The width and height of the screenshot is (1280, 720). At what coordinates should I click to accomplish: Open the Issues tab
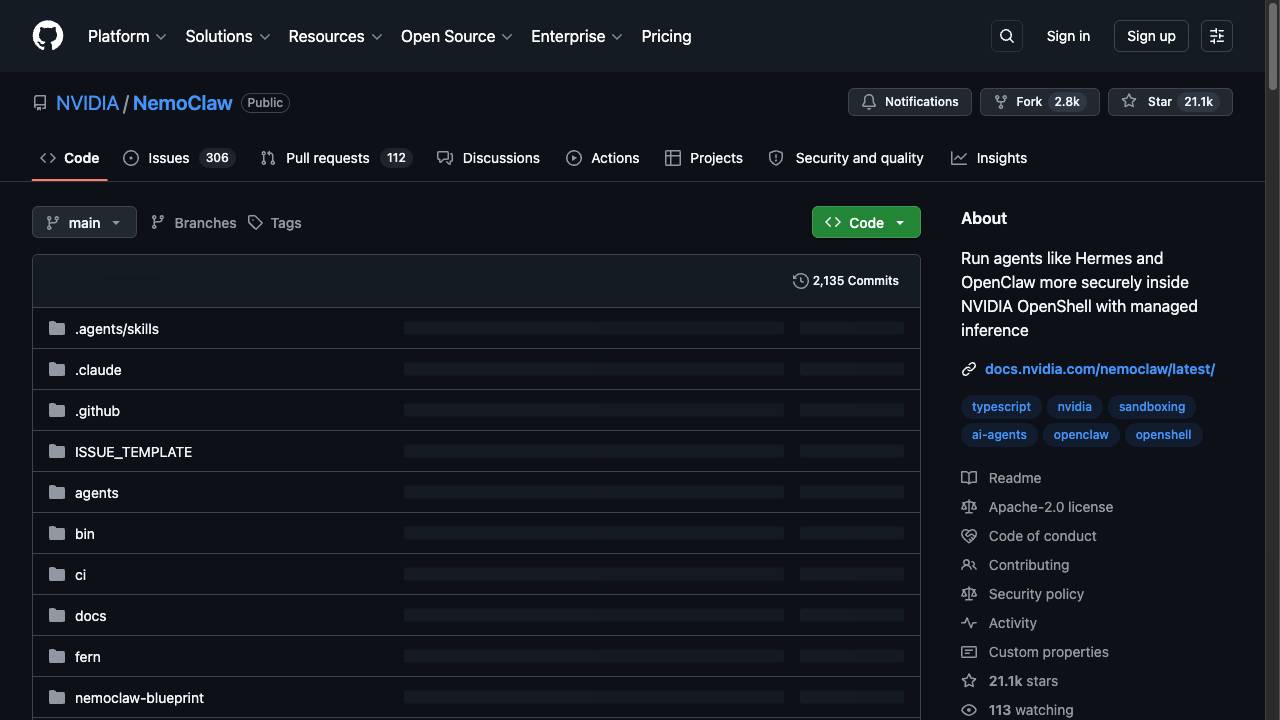pyautogui.click(x=179, y=158)
